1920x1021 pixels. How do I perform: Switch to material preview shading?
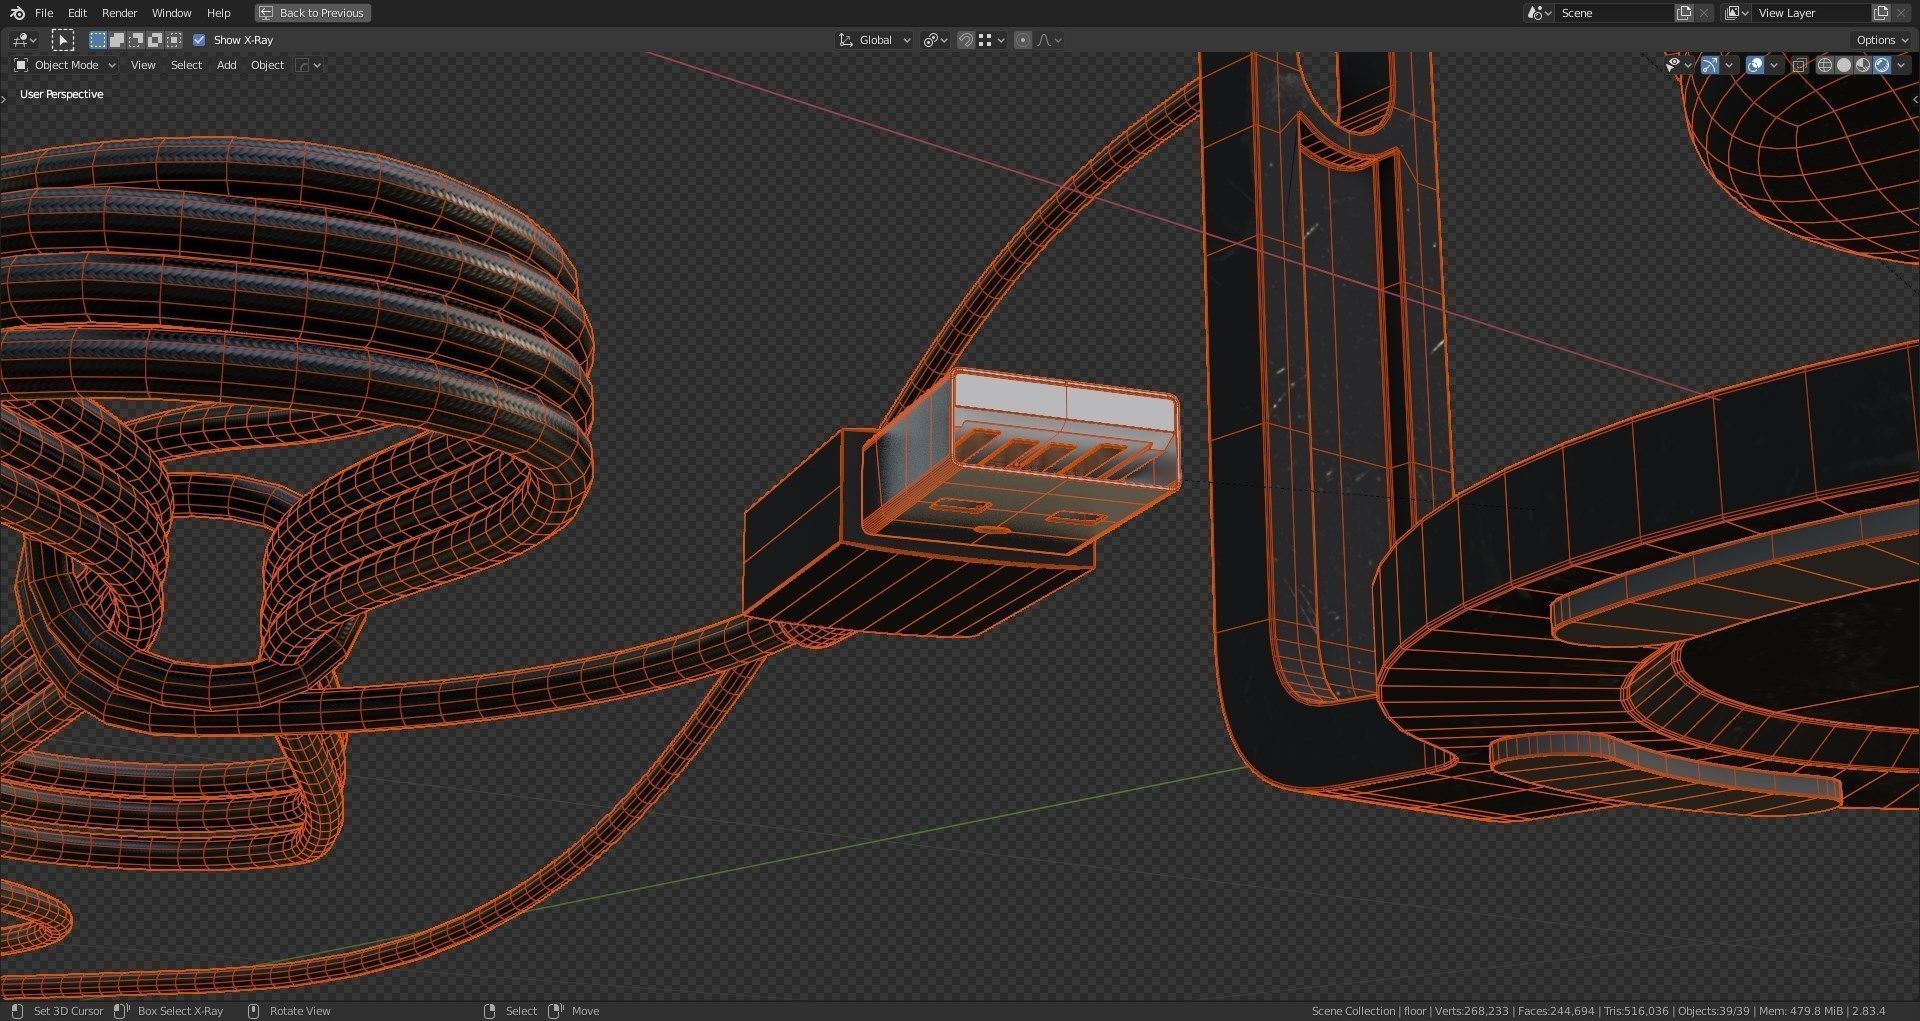click(x=1863, y=65)
